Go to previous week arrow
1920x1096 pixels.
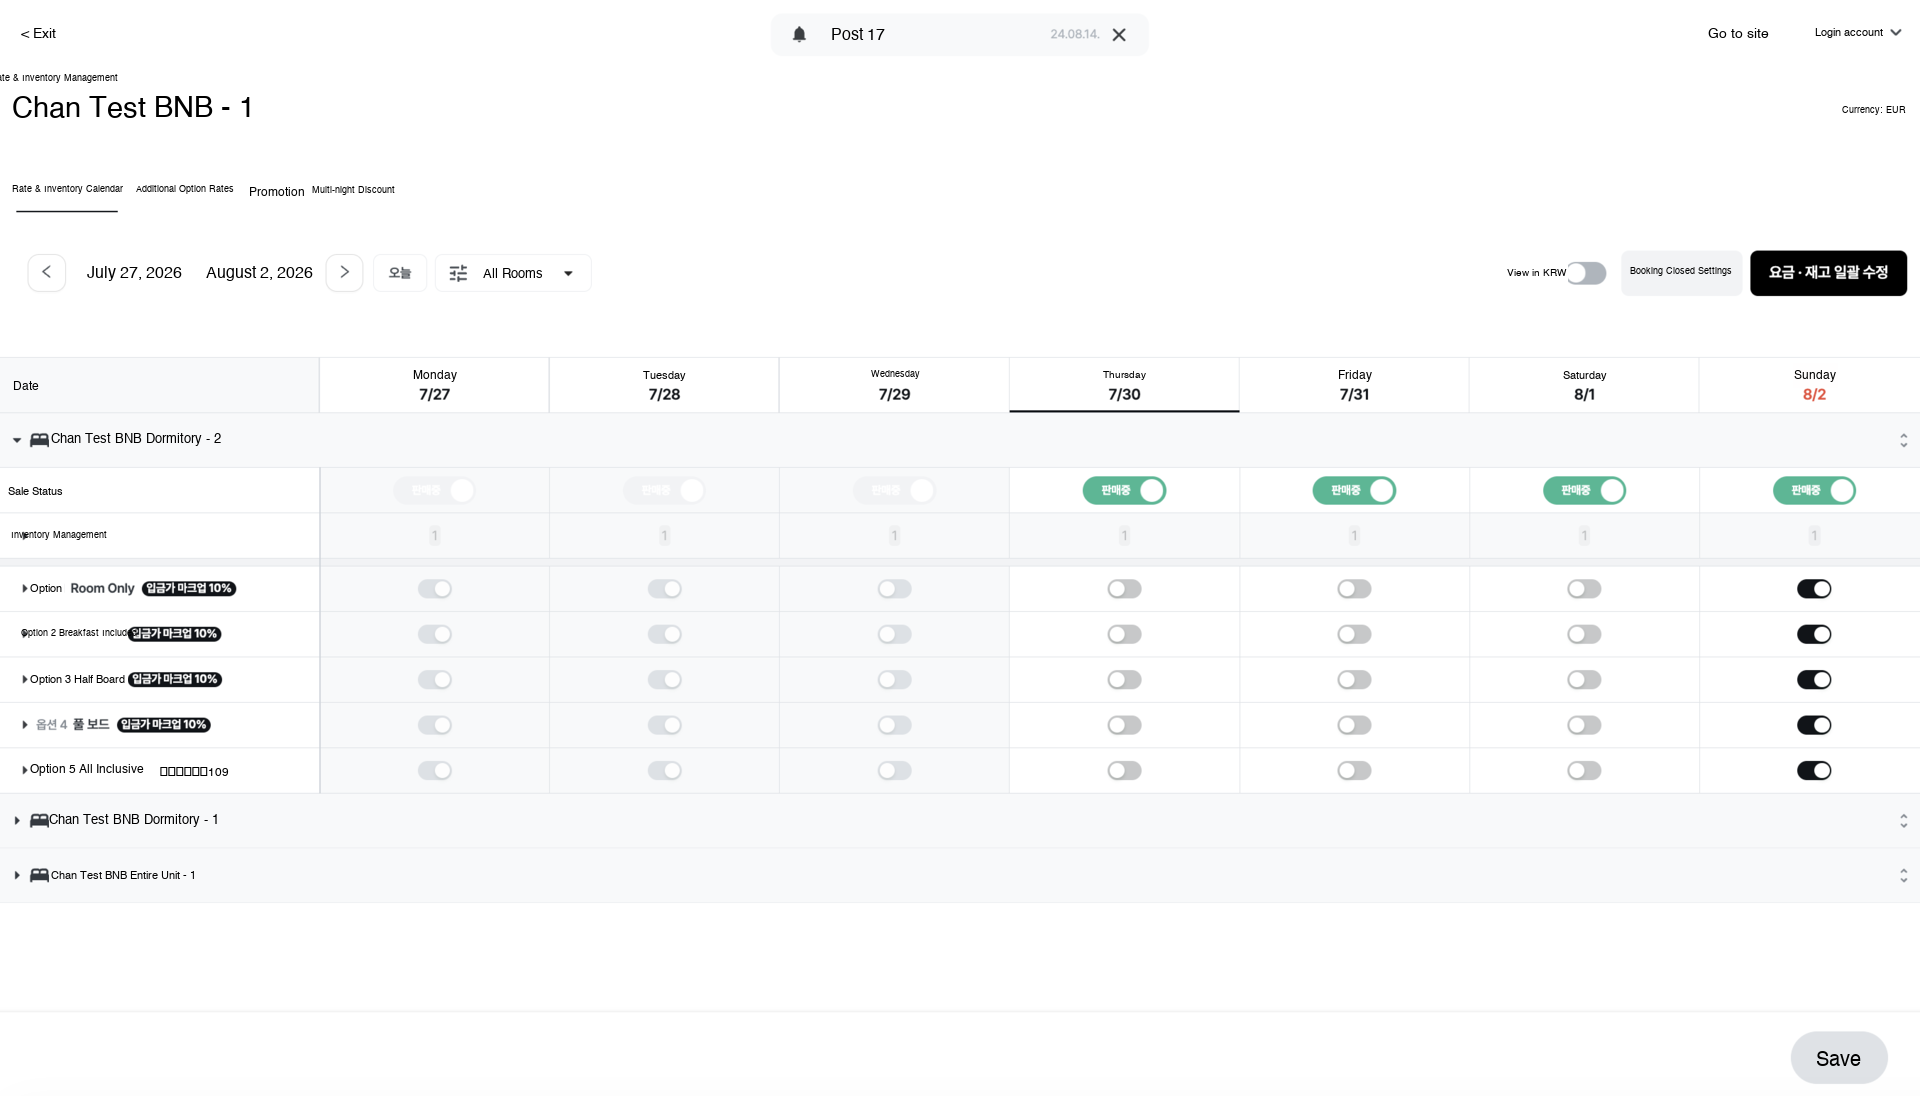point(46,272)
